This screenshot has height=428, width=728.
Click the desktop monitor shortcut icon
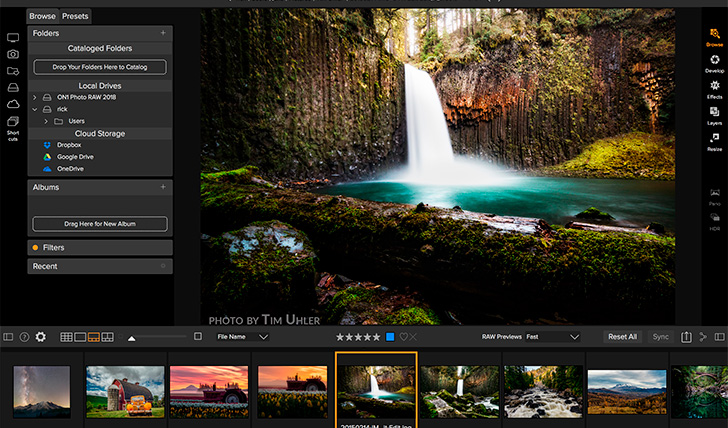pyautogui.click(x=13, y=38)
